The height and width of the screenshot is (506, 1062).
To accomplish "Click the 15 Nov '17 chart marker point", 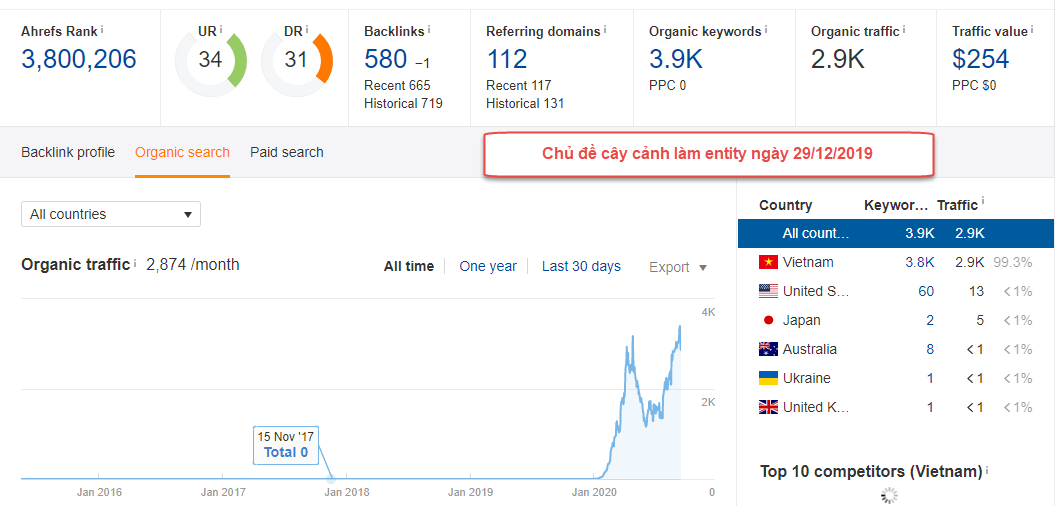I will pyautogui.click(x=331, y=479).
